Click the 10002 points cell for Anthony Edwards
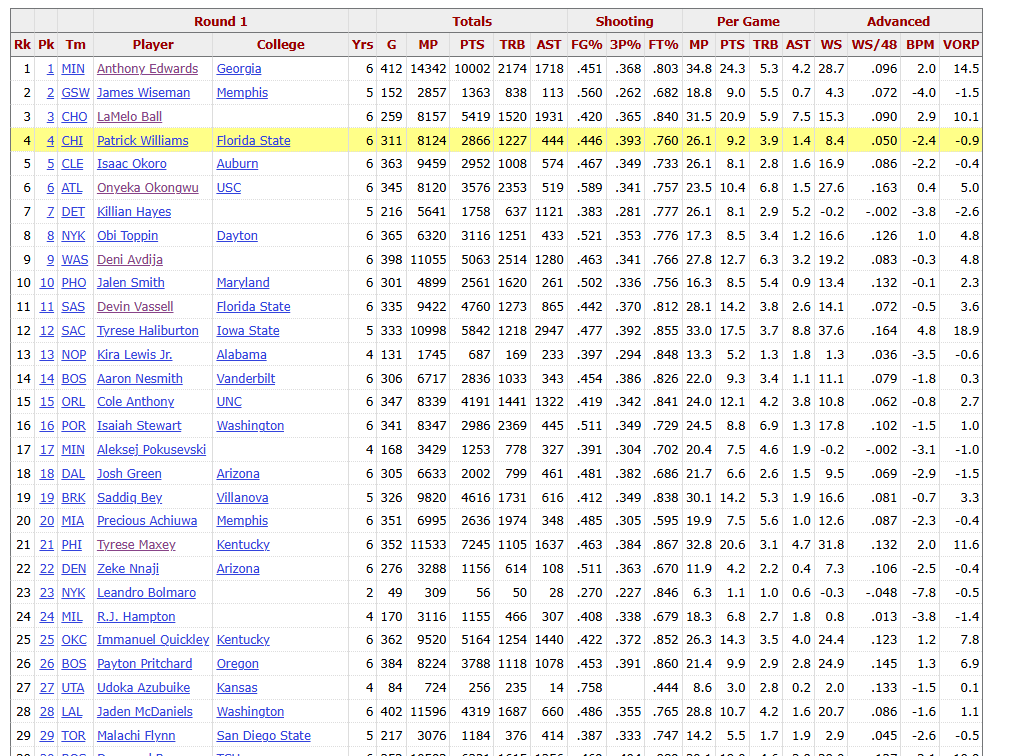This screenshot has width=1026, height=756. [472, 69]
